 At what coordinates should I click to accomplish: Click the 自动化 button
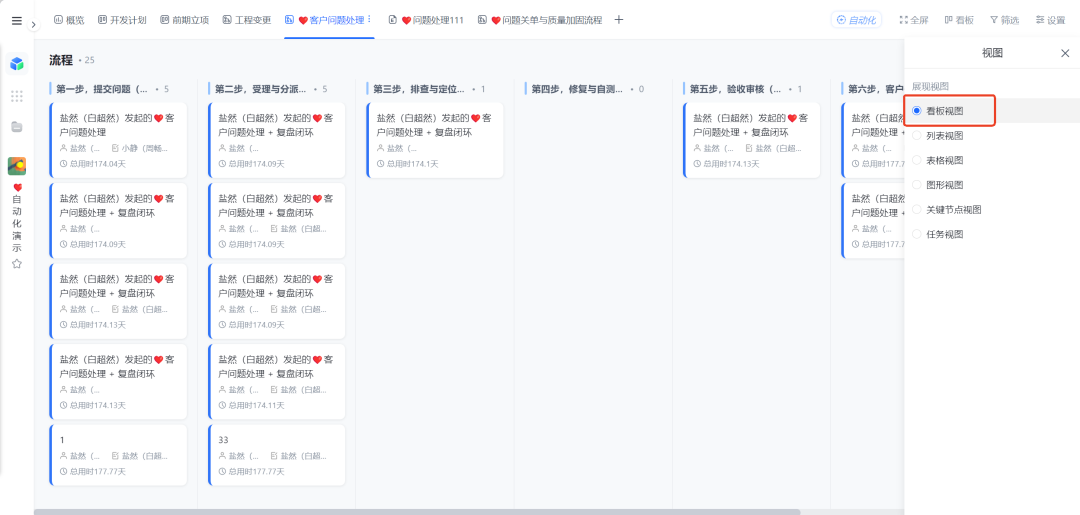point(856,20)
